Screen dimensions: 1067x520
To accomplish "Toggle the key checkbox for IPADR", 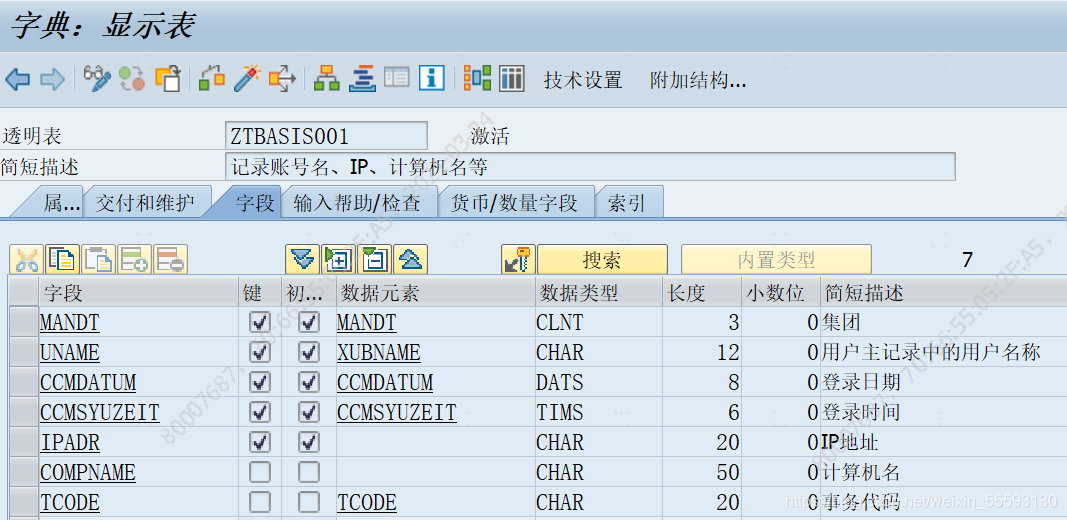I will pyautogui.click(x=259, y=442).
